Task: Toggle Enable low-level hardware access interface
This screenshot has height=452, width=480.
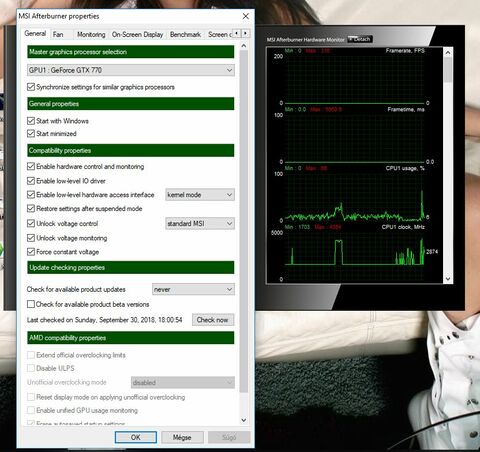Action: (31, 195)
